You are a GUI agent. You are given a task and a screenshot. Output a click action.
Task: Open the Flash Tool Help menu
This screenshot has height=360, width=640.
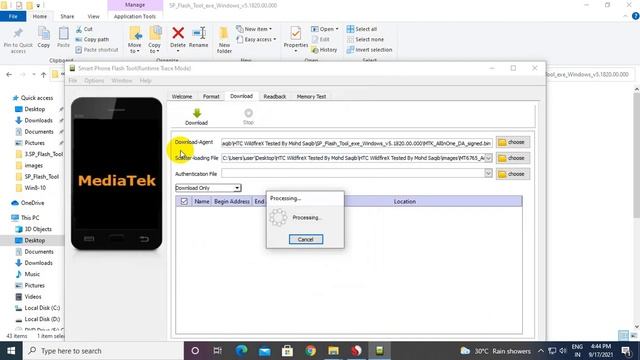[145, 80]
